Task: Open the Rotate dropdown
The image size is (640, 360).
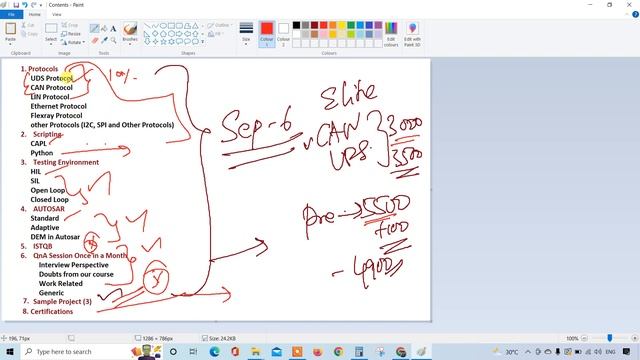Action: (73, 42)
